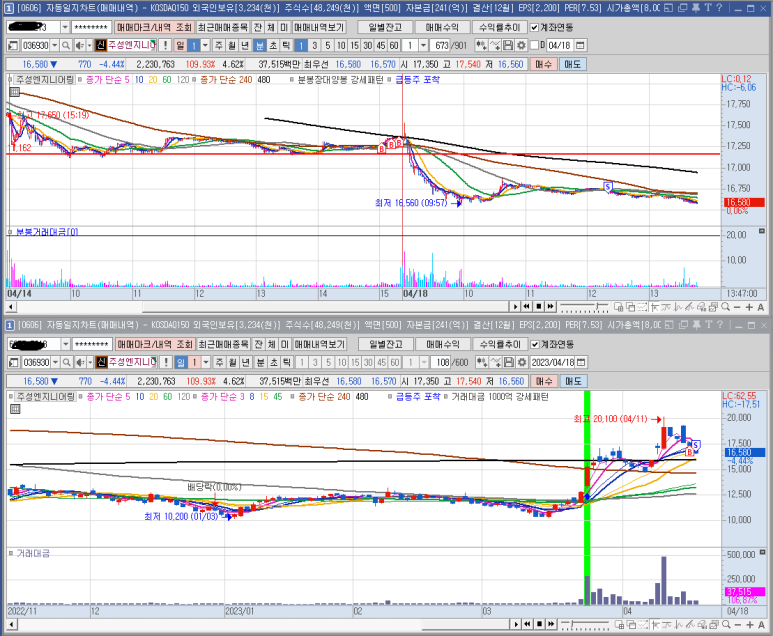Click 수익률추이 button in bottom window
Screen dimensions: 773x636
[500, 345]
